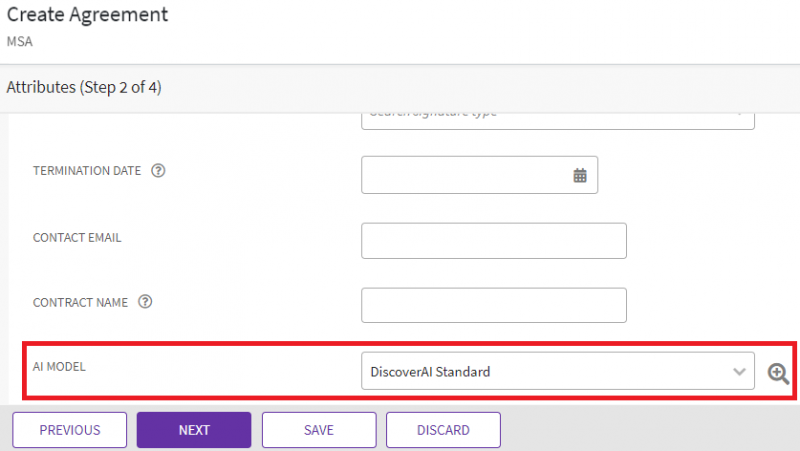Image resolution: width=800 pixels, height=451 pixels.
Task: Save the agreement draft
Action: point(319,430)
